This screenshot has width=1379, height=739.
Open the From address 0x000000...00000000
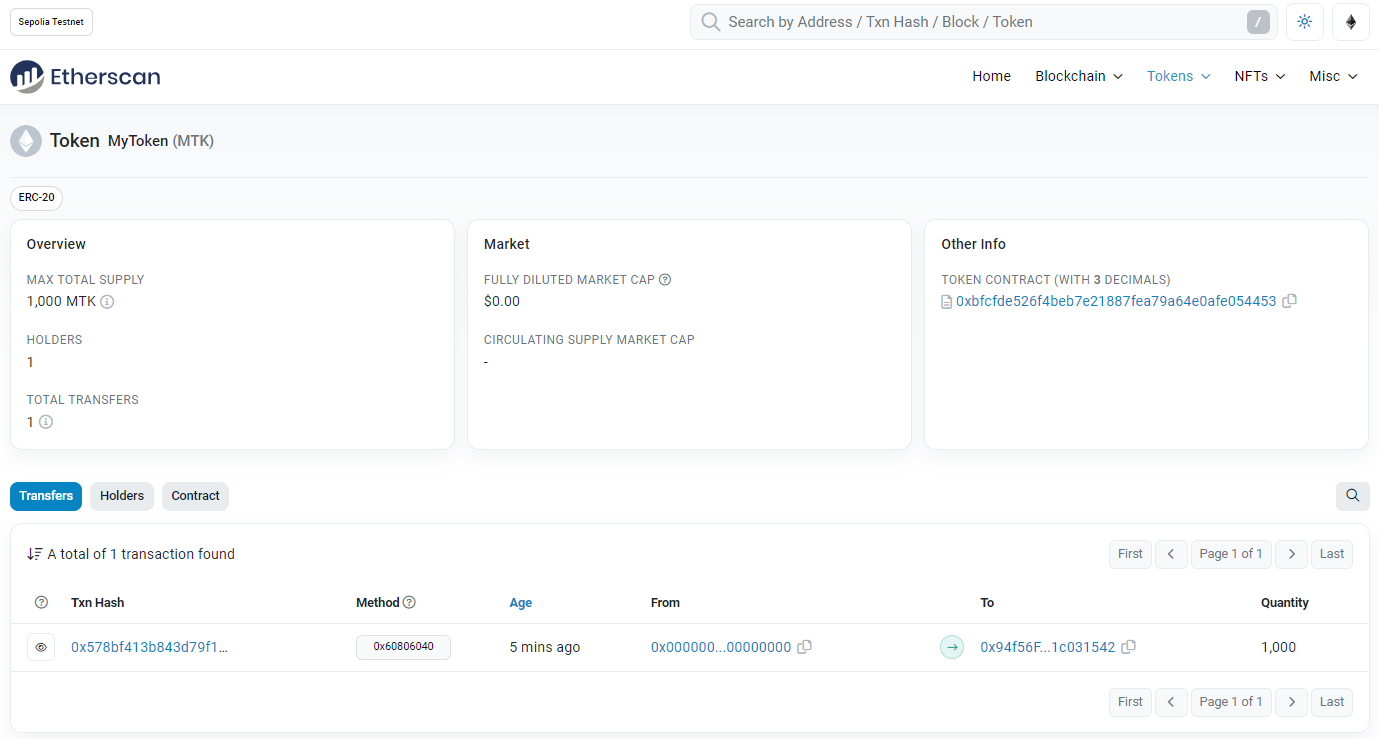click(x=721, y=647)
